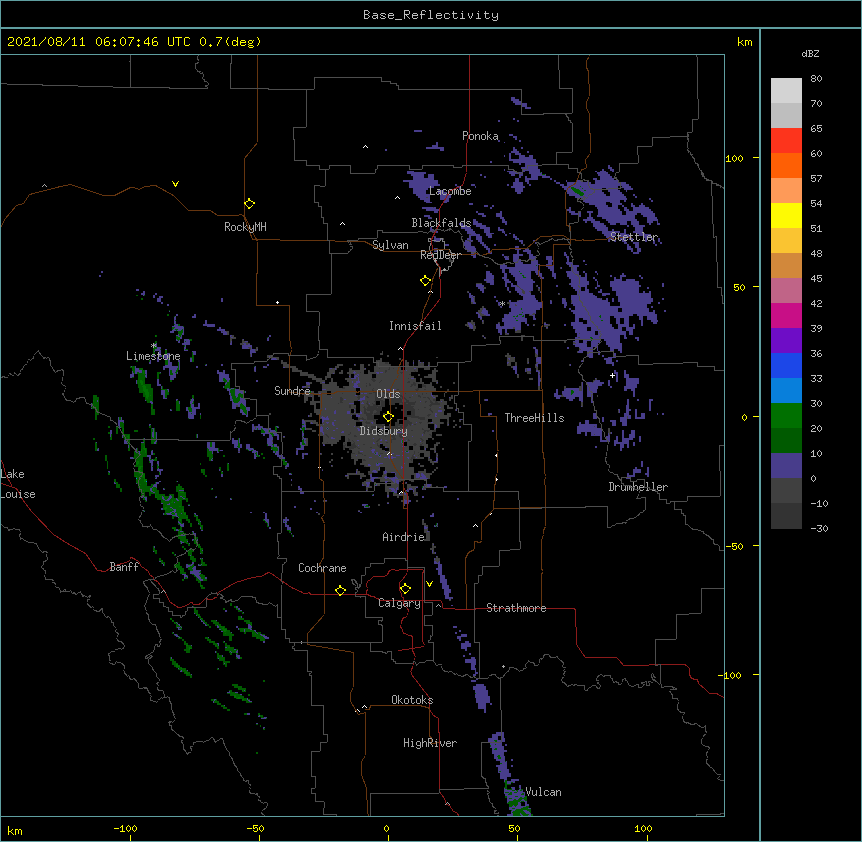Select the Olds label
Viewport: 862px width, 842px height.
388,394
